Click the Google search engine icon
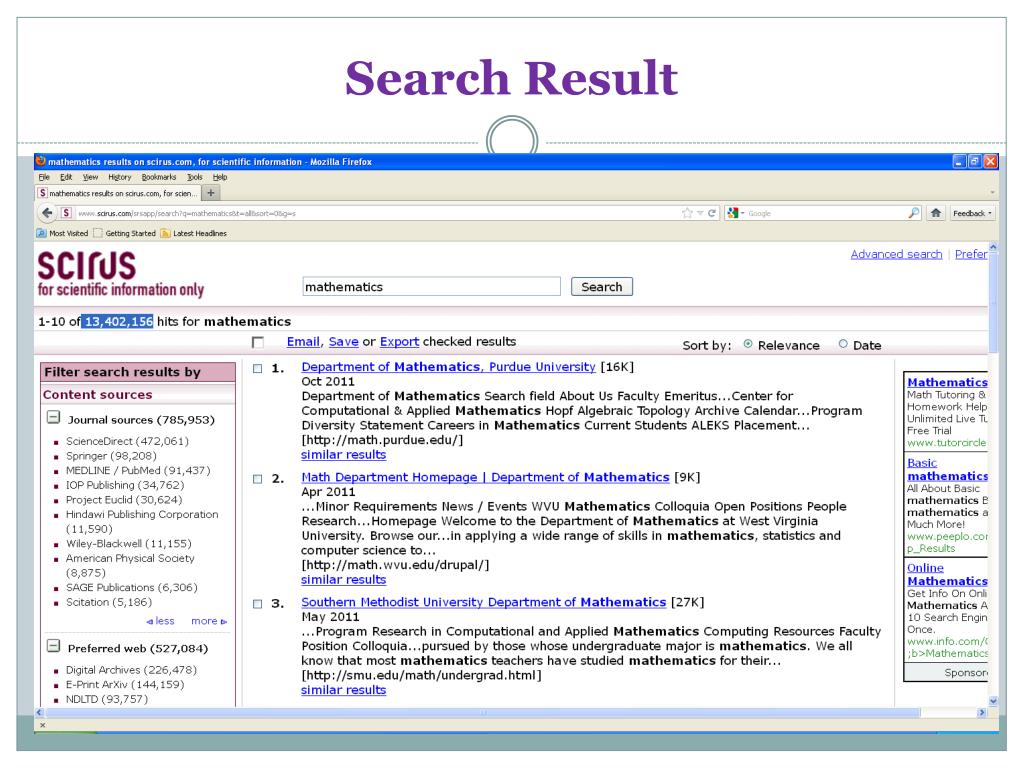Viewport: 1024px width, 768px height. pos(733,213)
